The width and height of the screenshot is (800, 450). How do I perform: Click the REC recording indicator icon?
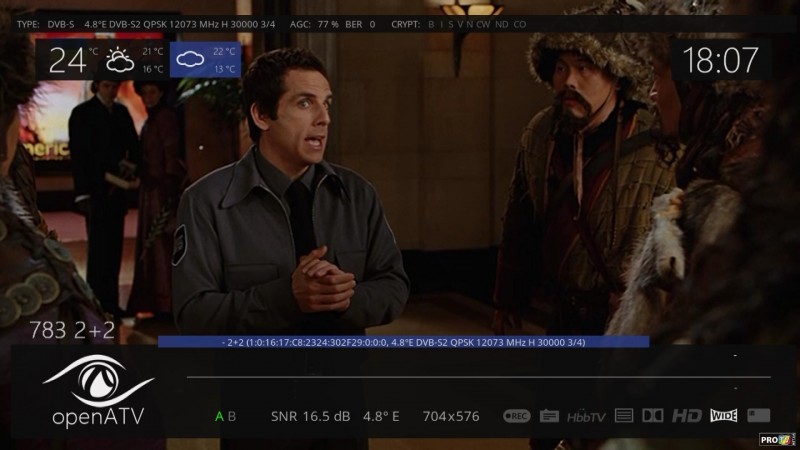point(516,416)
